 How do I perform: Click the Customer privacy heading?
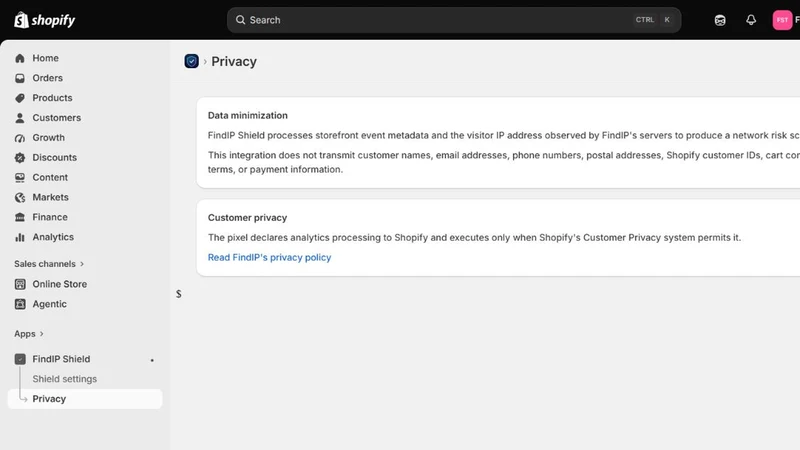[247, 217]
